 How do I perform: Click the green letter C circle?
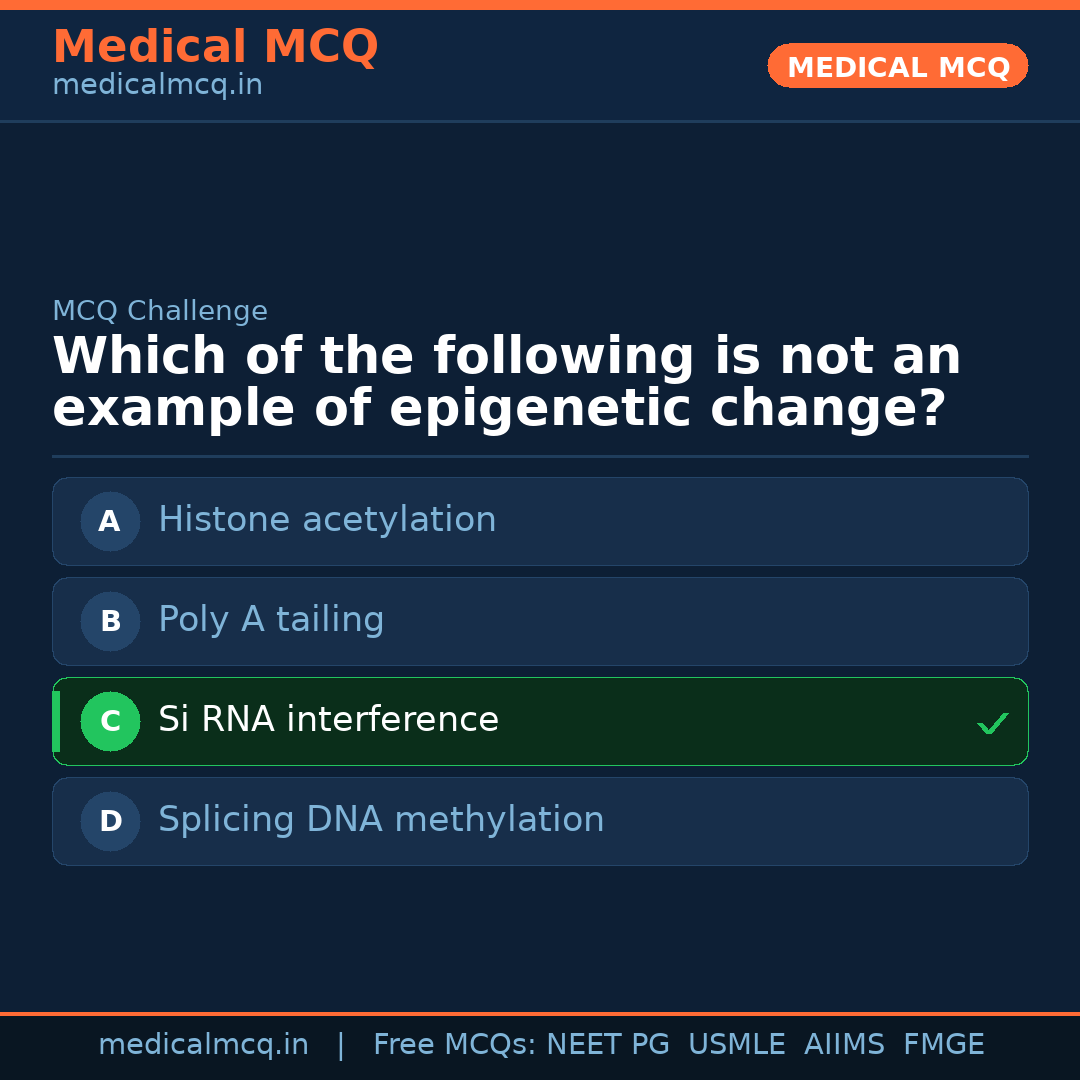(x=110, y=721)
